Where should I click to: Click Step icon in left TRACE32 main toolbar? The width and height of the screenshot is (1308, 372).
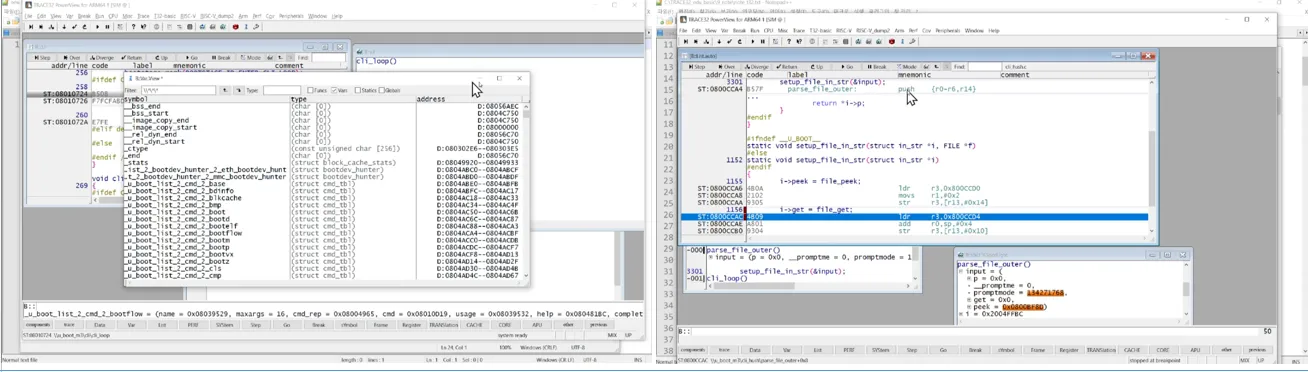31,27
